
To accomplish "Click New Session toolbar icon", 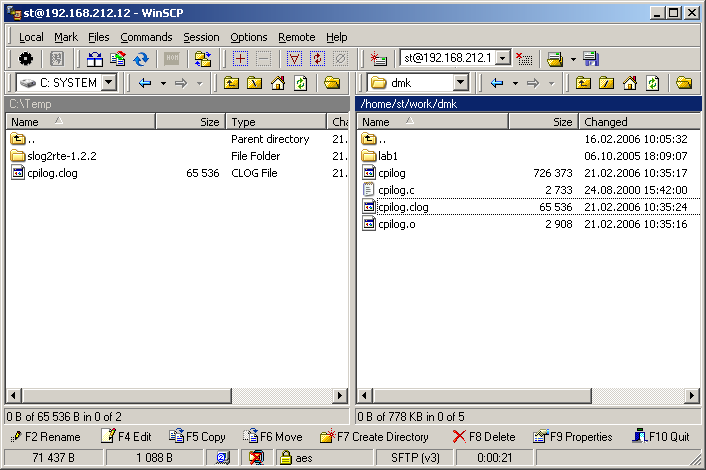I will [x=378, y=59].
